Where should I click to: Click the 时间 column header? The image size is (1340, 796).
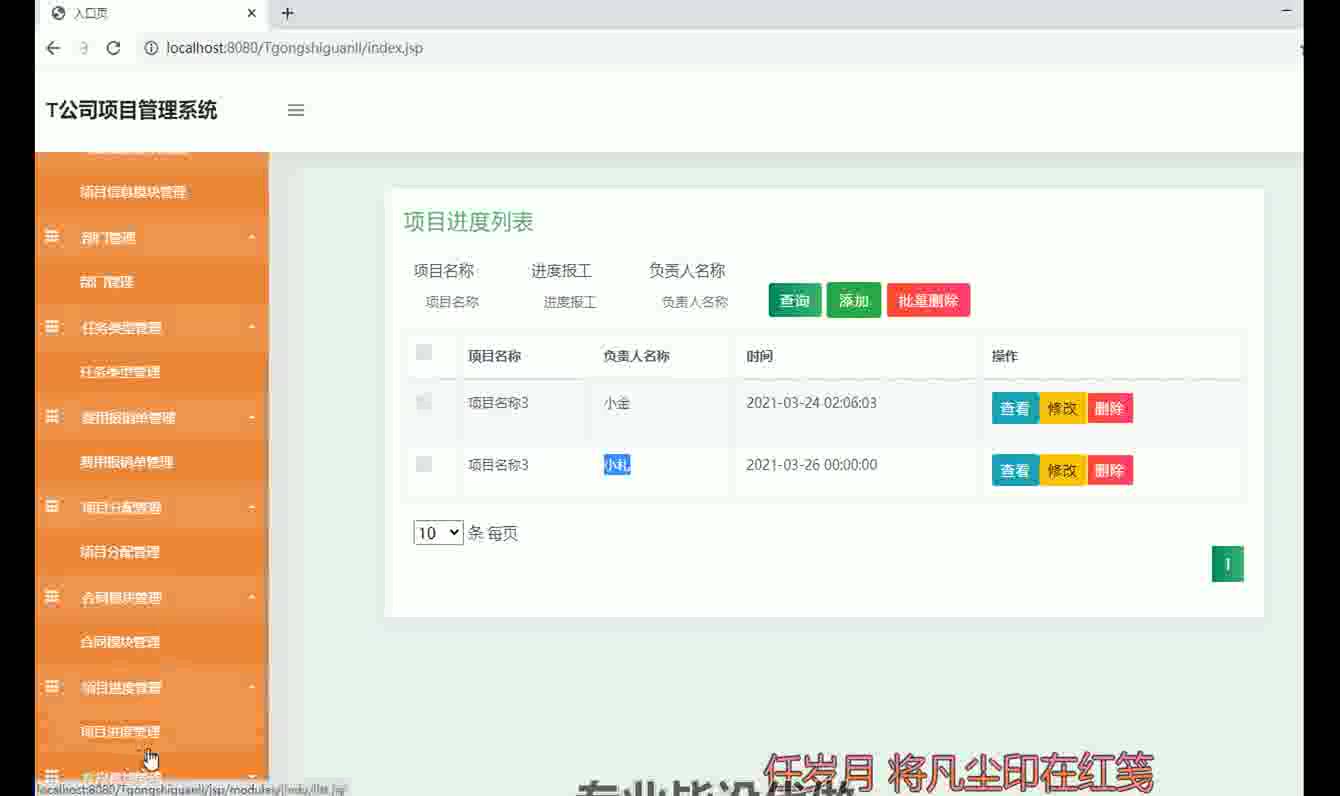coord(760,356)
